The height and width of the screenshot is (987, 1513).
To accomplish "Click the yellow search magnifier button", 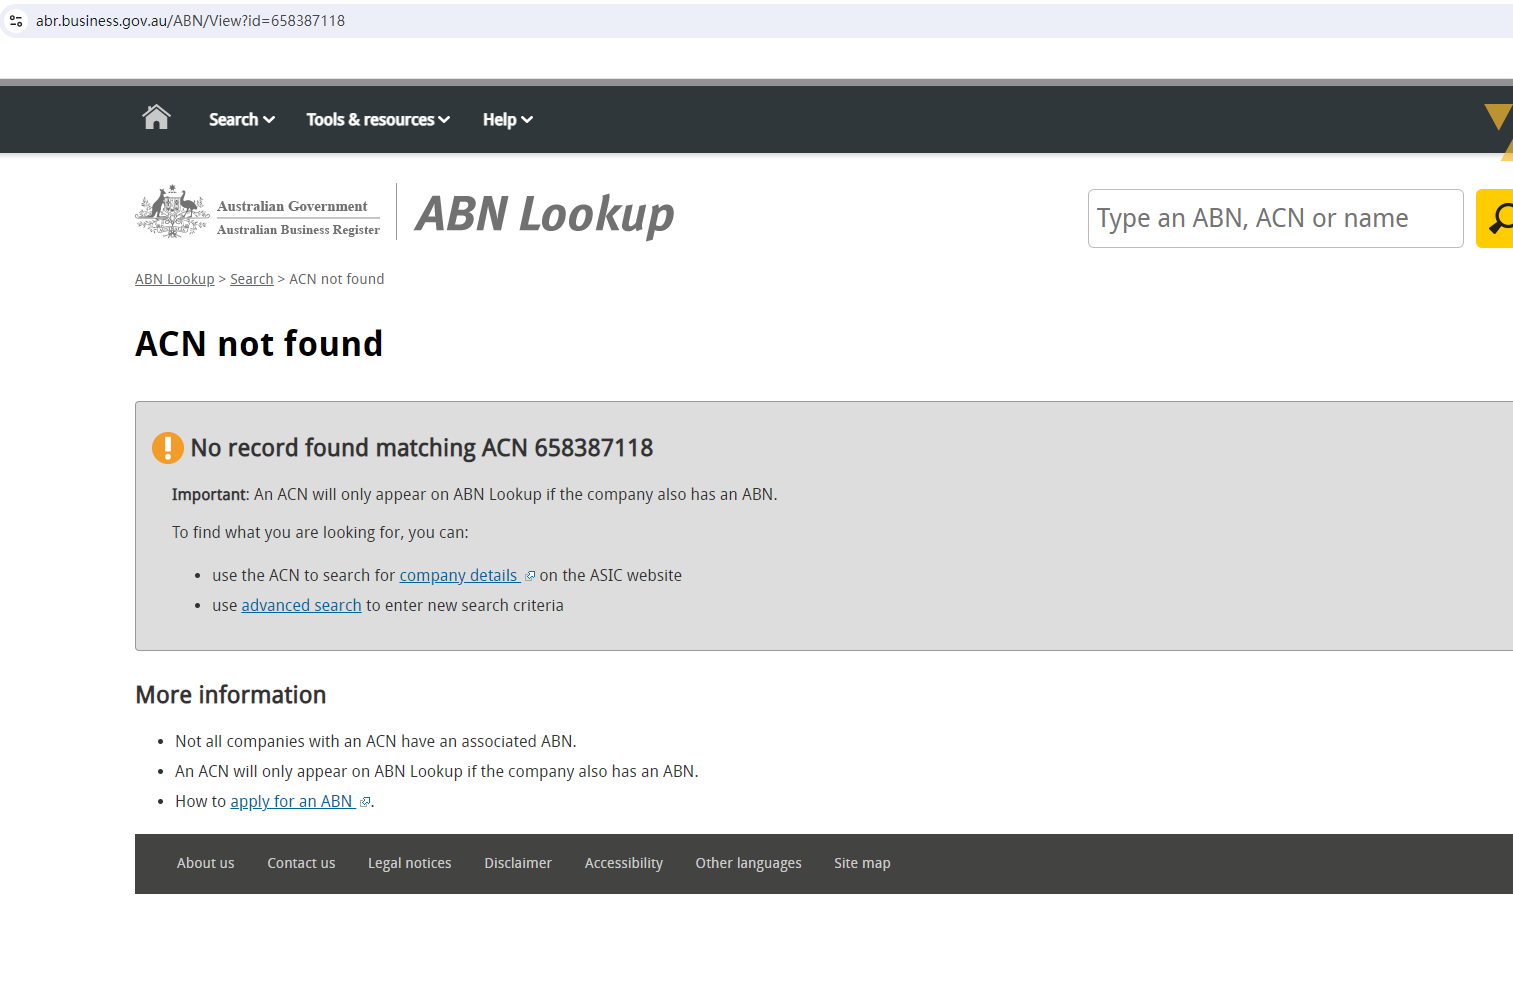I will coord(1496,218).
